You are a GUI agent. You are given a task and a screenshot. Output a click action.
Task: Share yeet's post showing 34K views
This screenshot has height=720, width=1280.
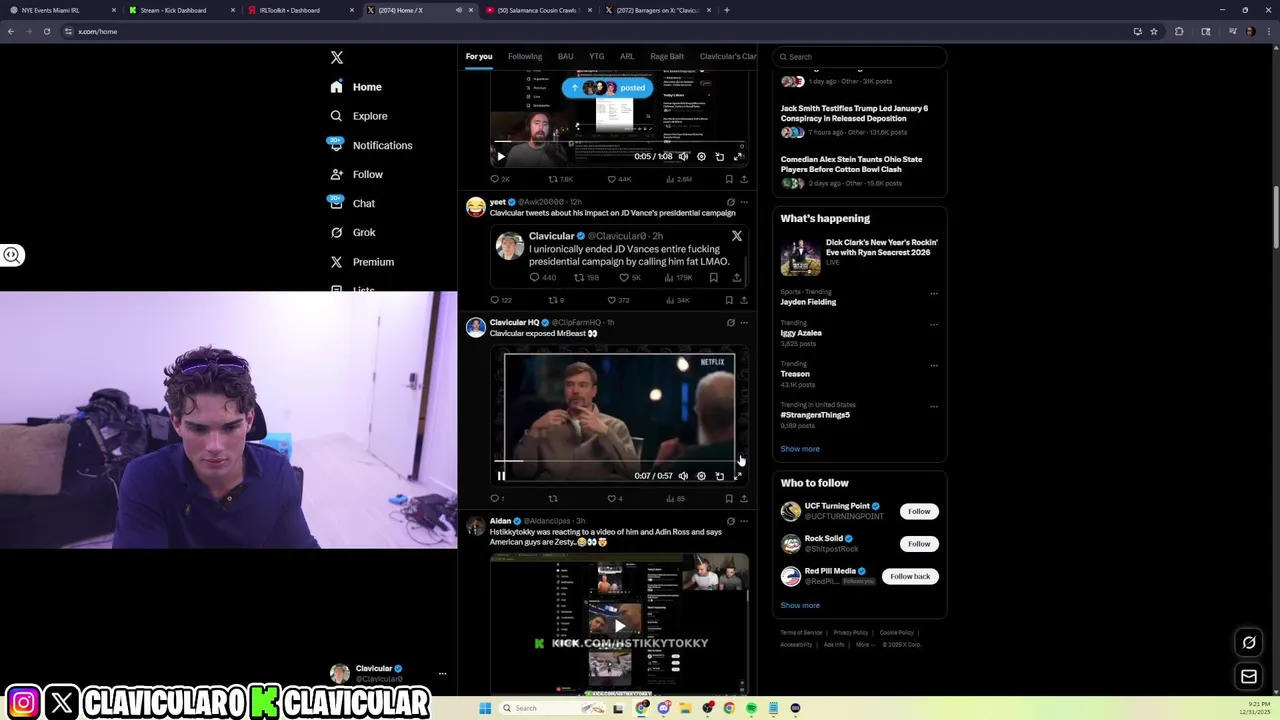(x=743, y=300)
